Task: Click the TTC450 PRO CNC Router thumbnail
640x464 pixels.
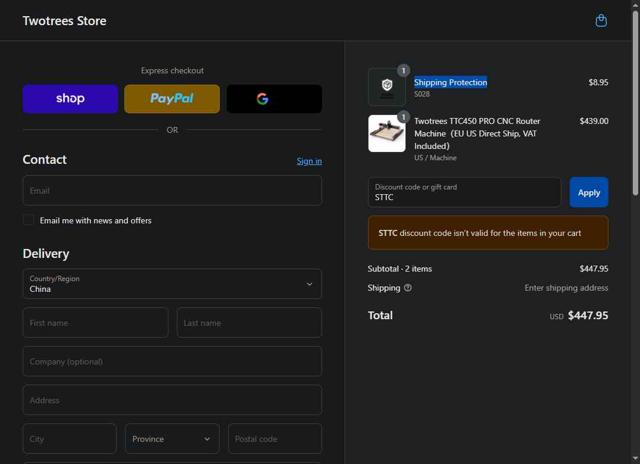Action: point(387,133)
